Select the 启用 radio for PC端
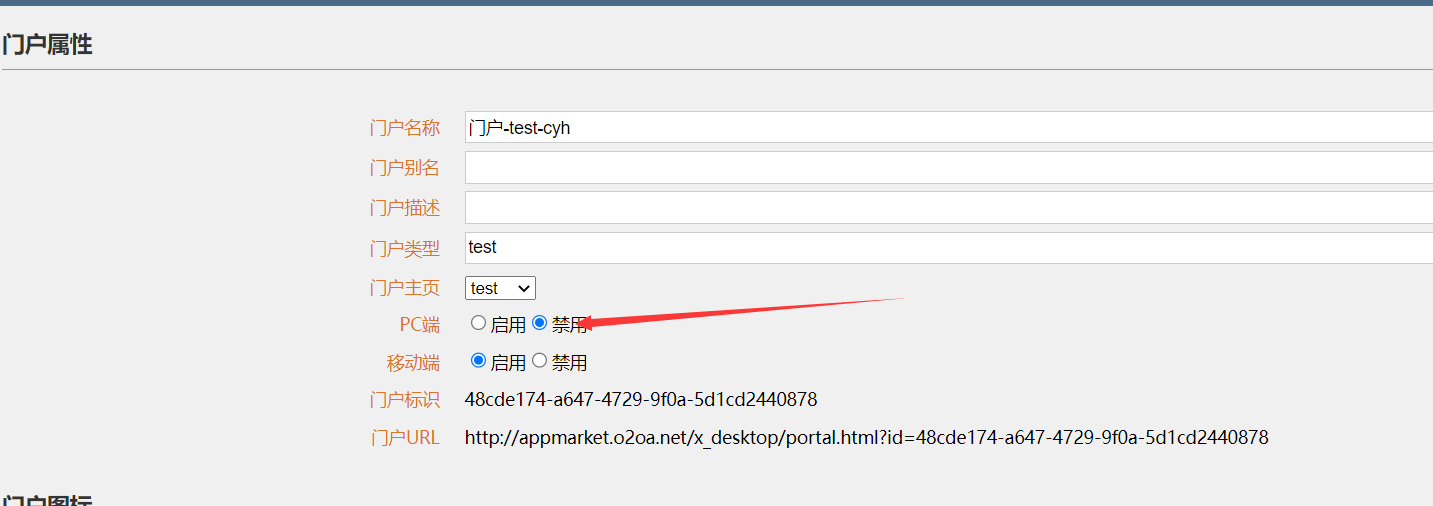1433x506 pixels. [478, 323]
